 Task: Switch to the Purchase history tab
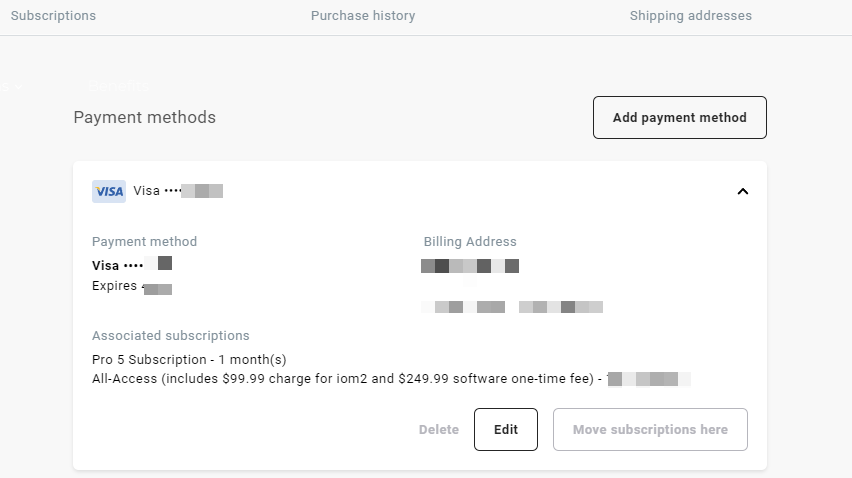click(363, 16)
